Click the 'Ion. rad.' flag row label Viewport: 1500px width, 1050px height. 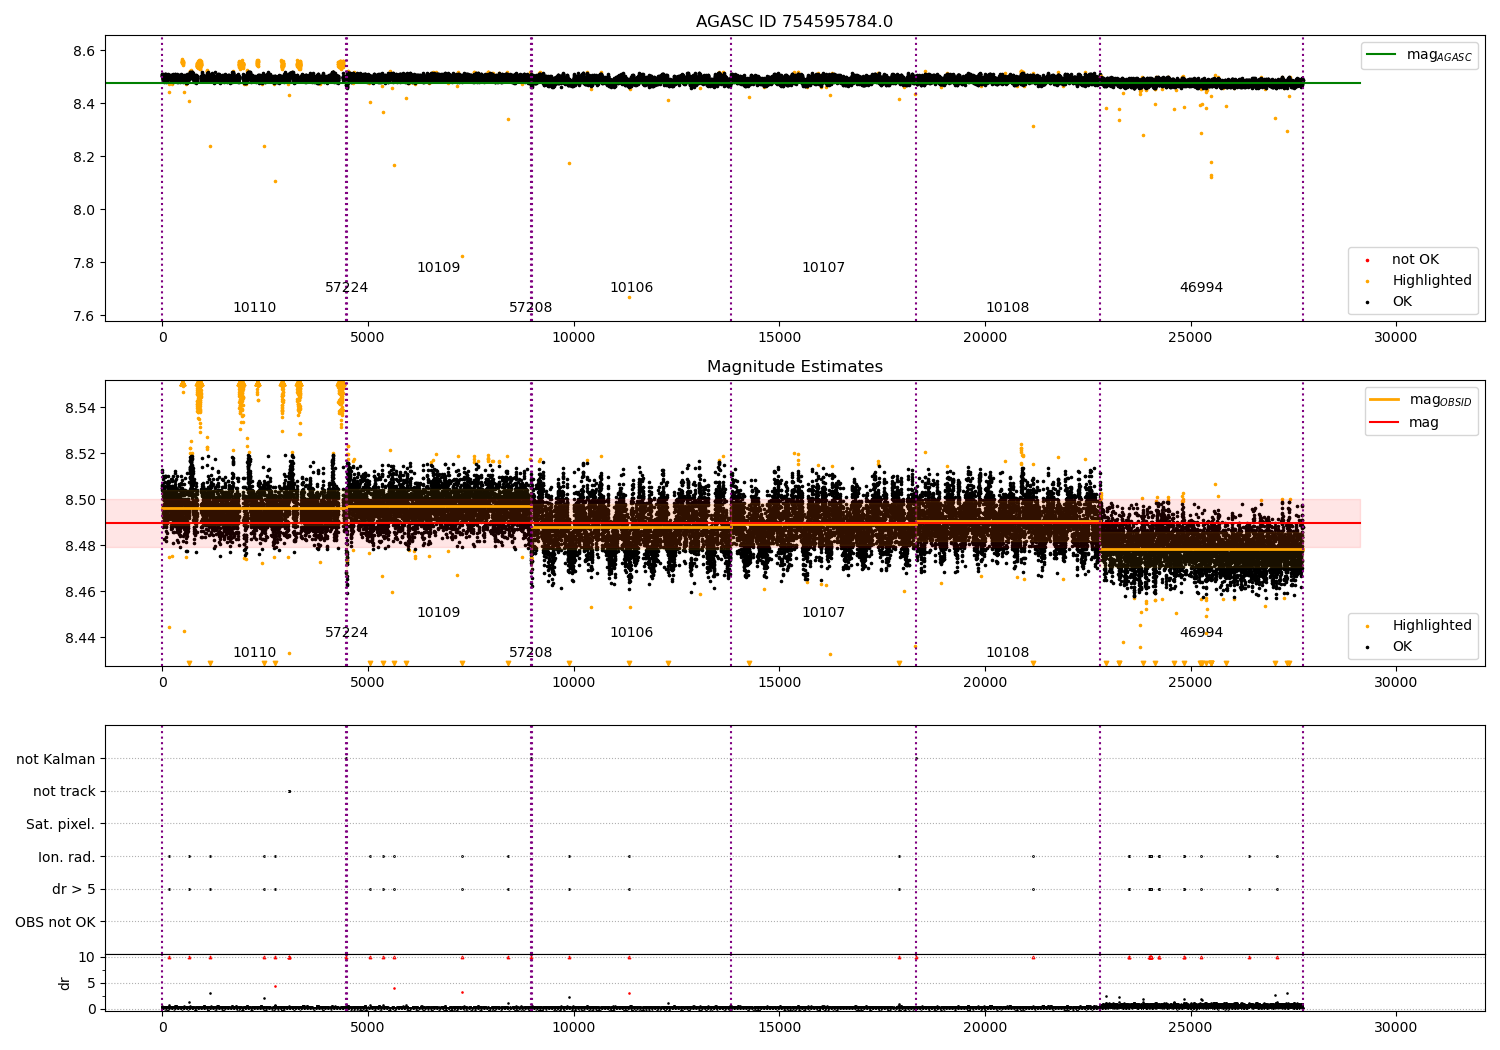[x=67, y=856]
